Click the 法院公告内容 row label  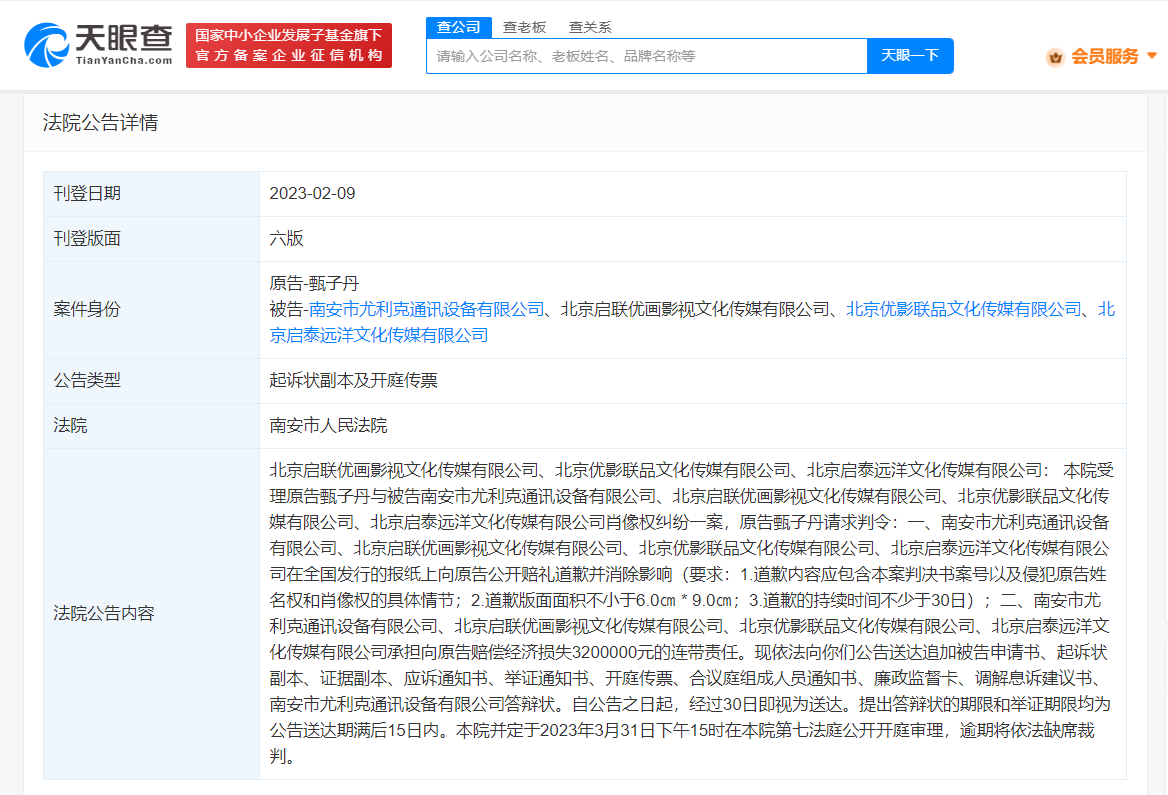pos(104,613)
